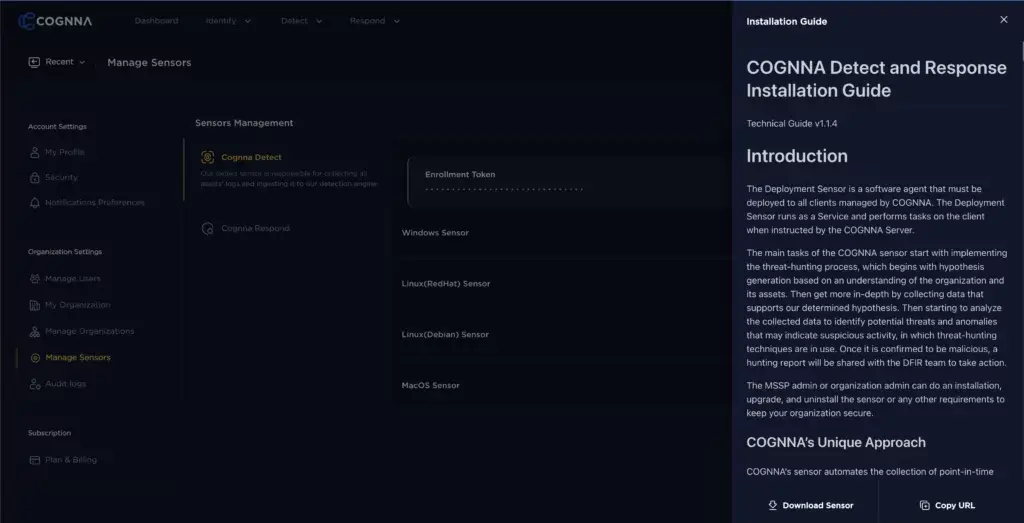Expand the Respond chevron arrow
The height and width of the screenshot is (523, 1024).
click(396, 21)
